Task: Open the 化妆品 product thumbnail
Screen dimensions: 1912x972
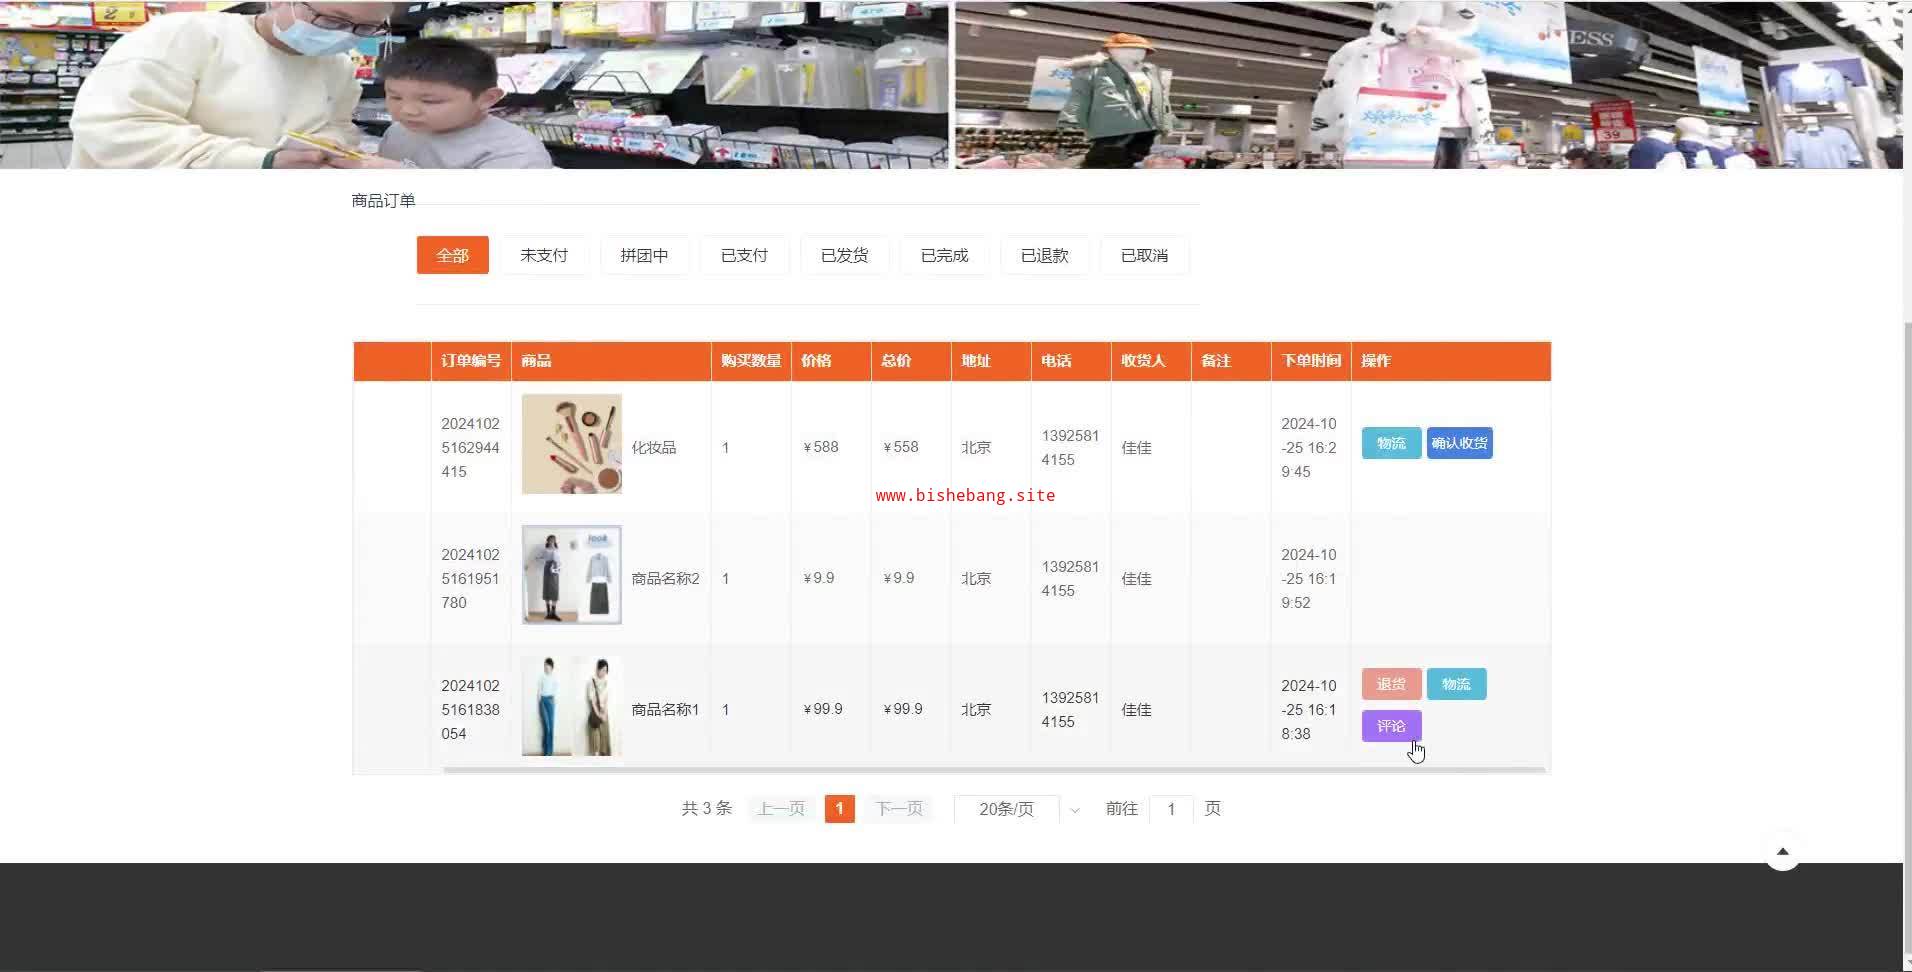Action: point(572,444)
